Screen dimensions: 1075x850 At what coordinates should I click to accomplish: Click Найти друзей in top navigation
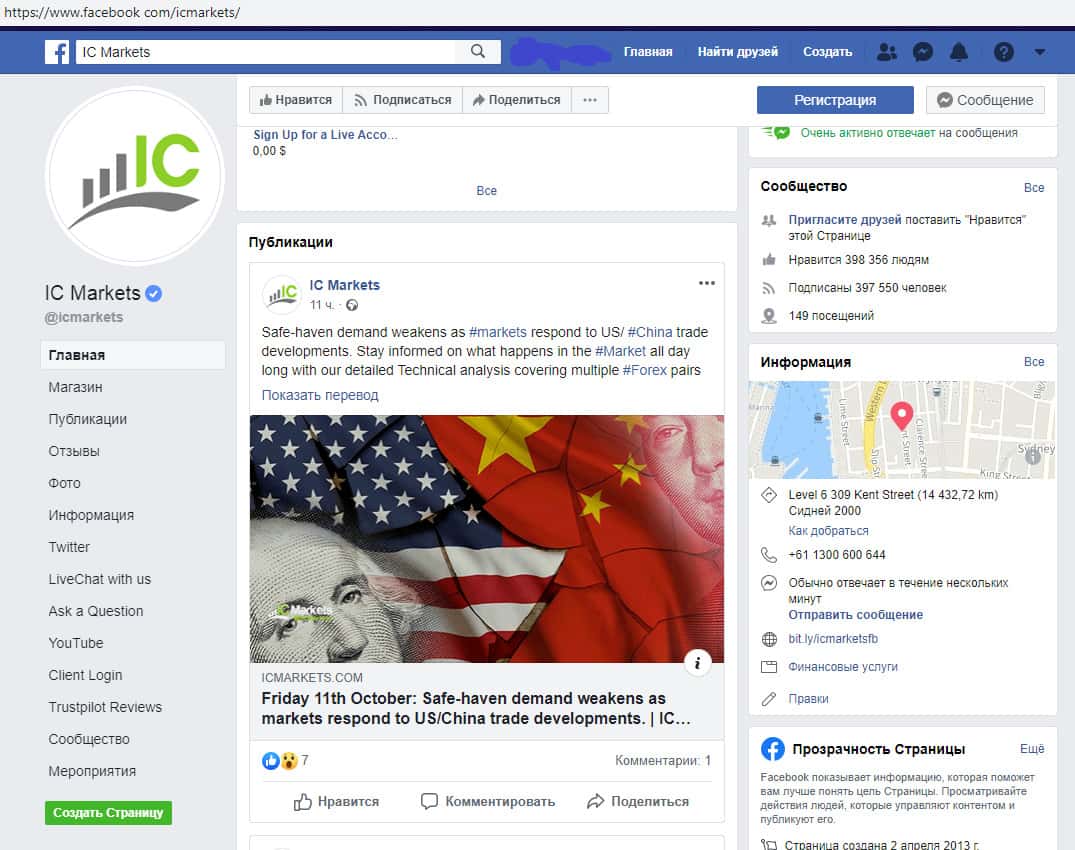pos(738,52)
